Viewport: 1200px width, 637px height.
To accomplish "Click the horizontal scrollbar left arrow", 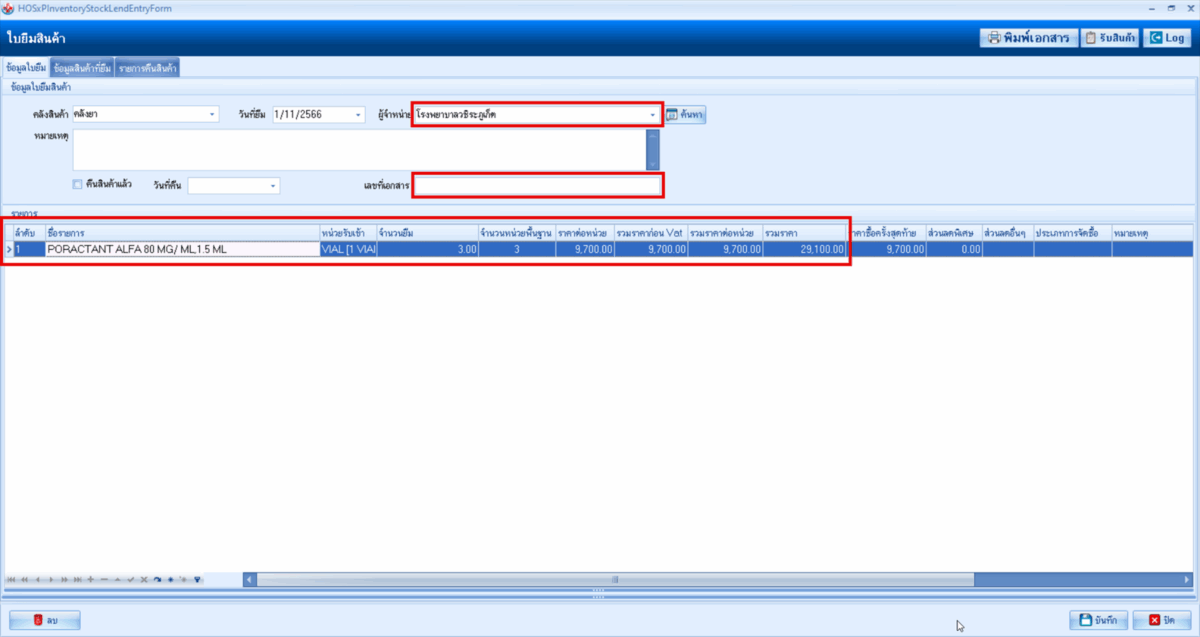I will pos(250,579).
